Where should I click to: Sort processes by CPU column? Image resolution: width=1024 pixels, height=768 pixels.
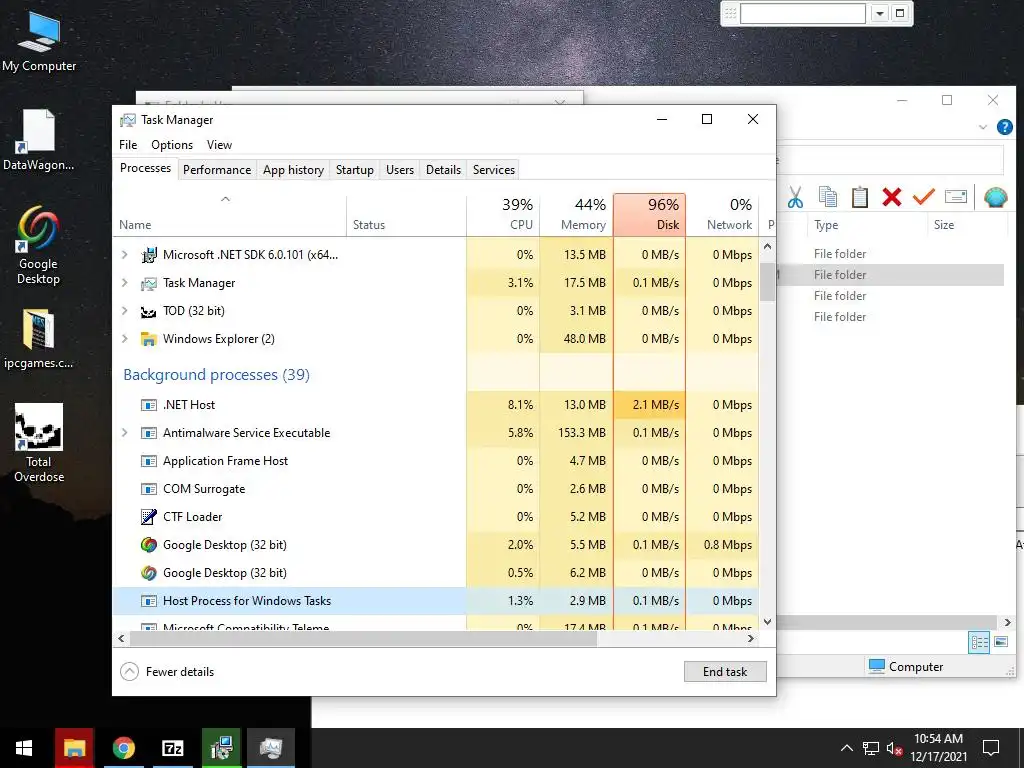point(504,215)
